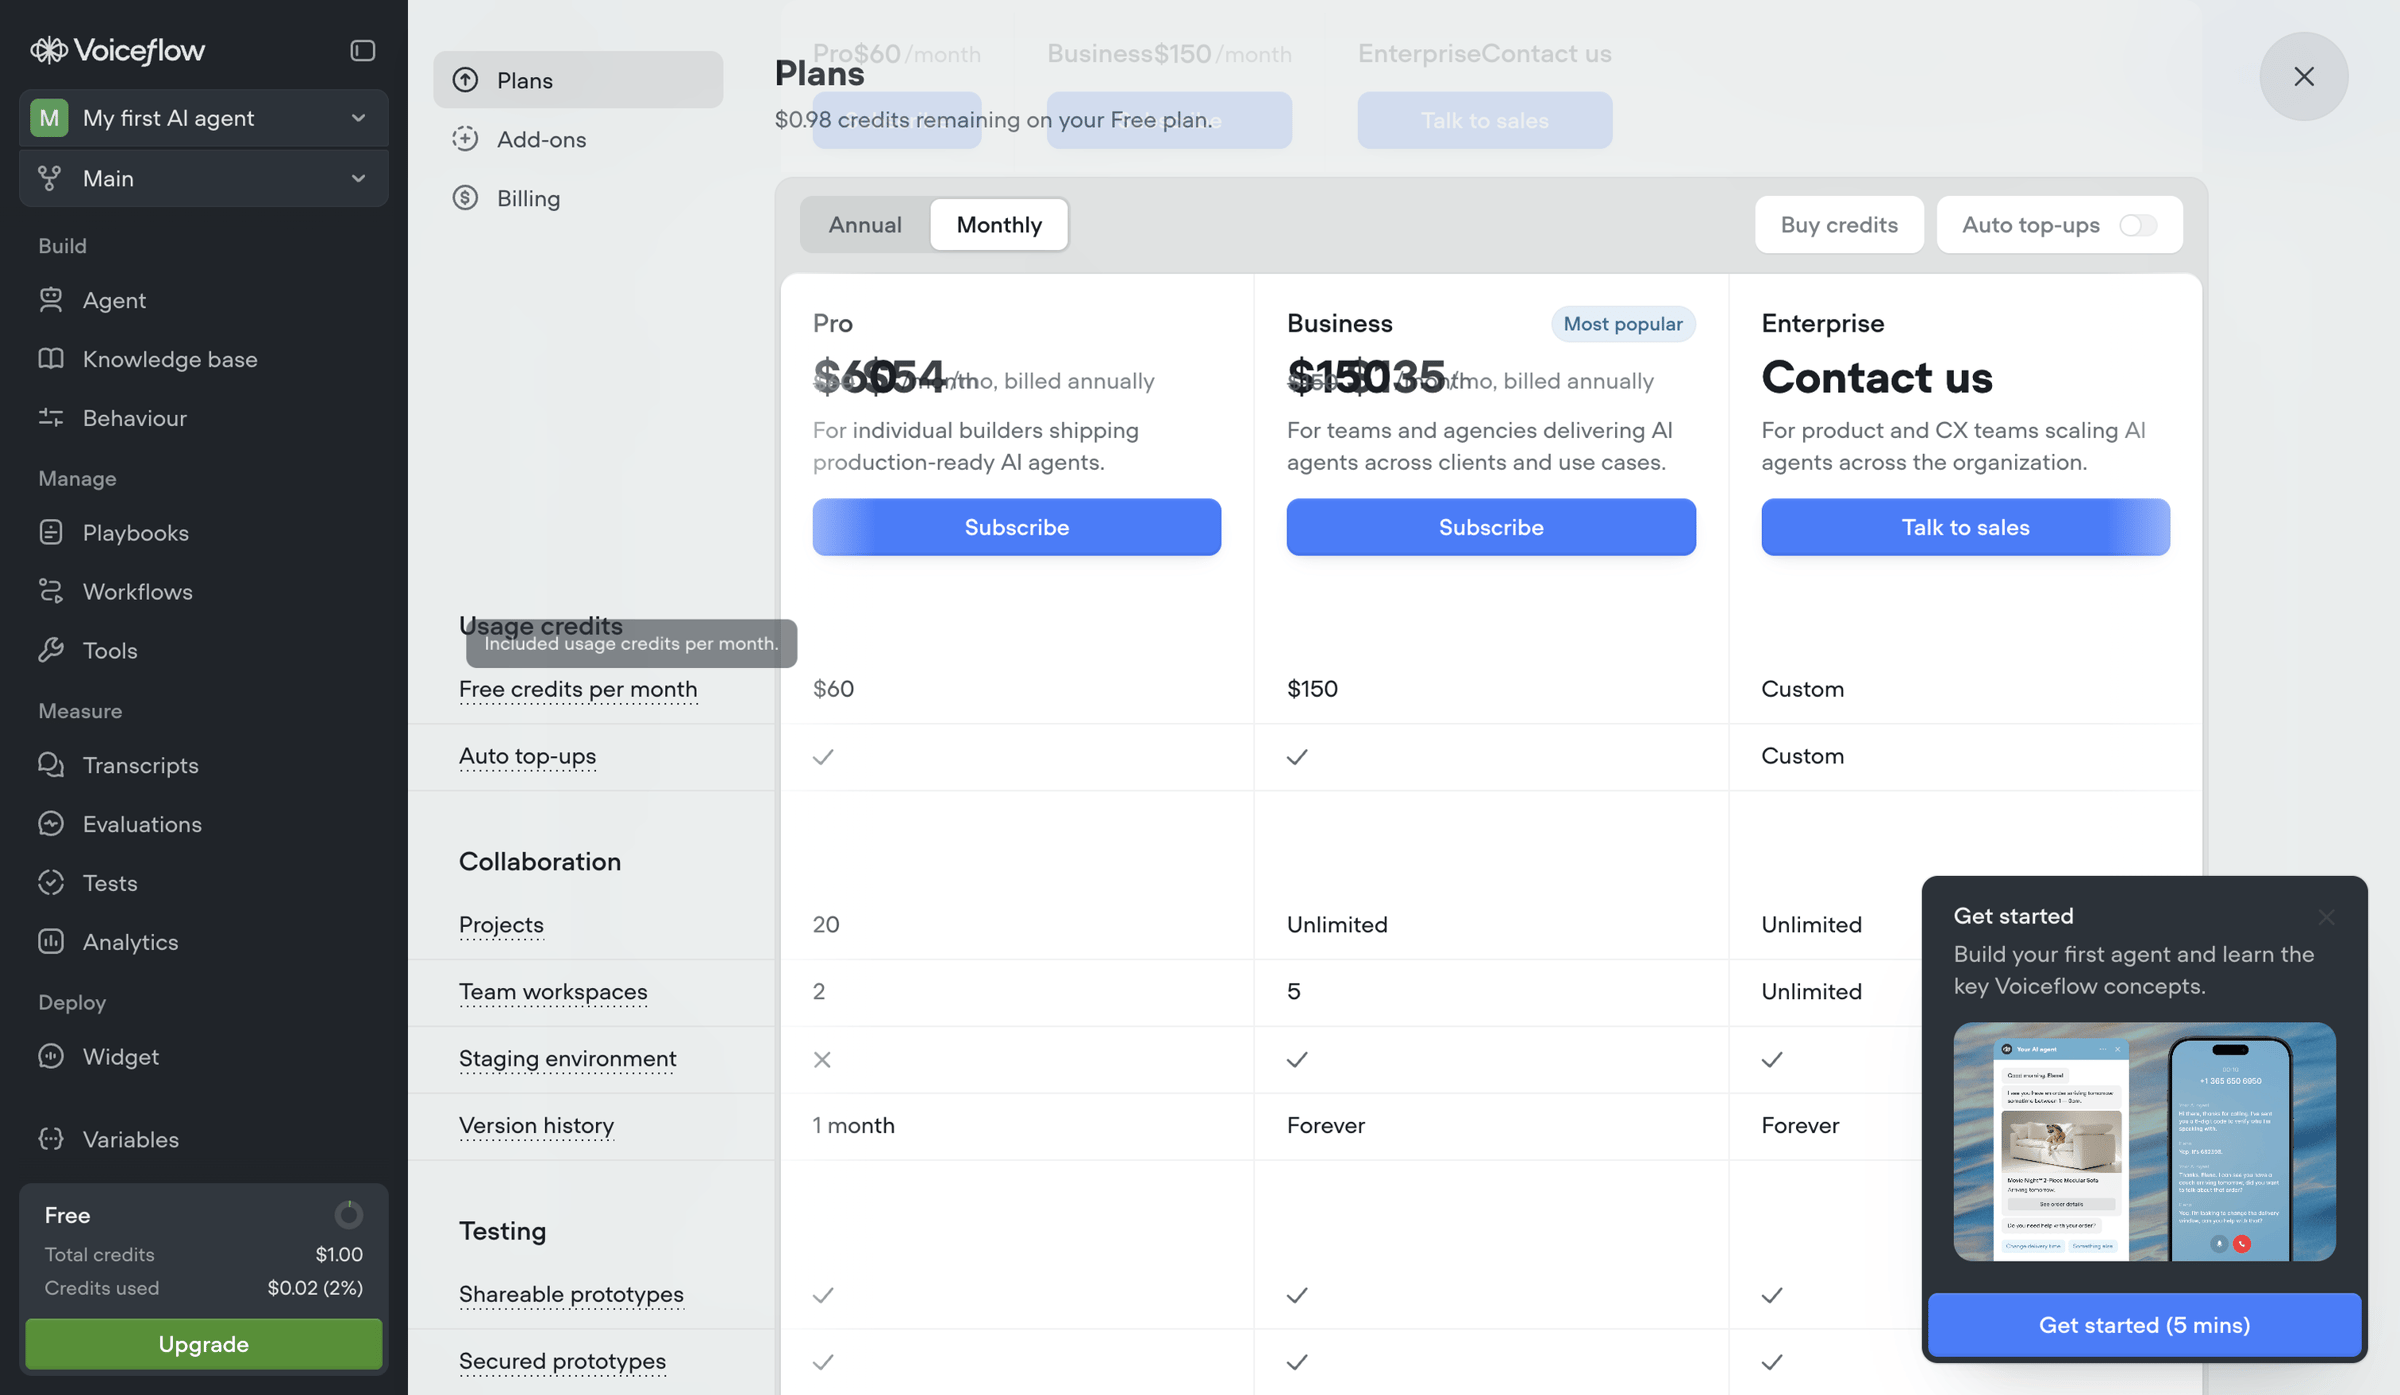The height and width of the screenshot is (1395, 2400).
Task: Click Get started (5 mins) button
Action: 2144,1325
